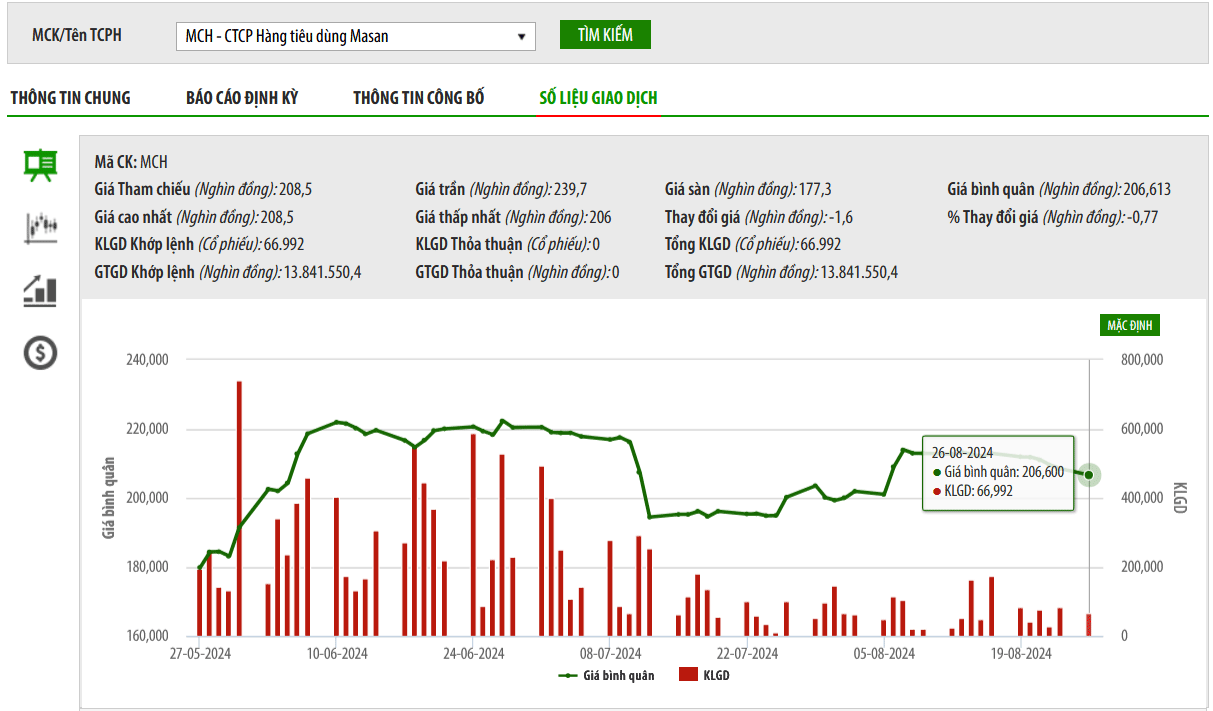The image size is (1213, 711).
Task: Expand the stock selector dropdown arrow
Action: [521, 37]
